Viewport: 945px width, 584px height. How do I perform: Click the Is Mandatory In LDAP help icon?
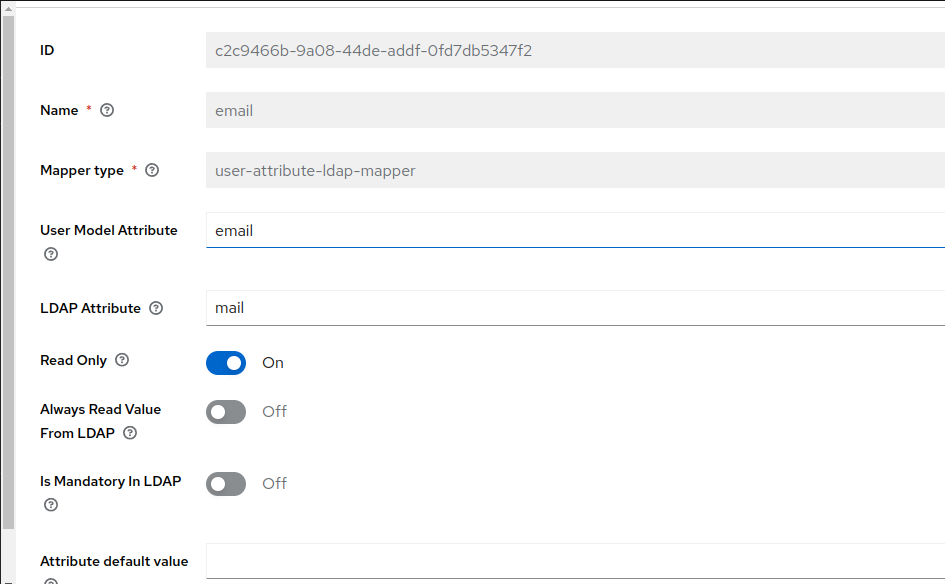(51, 505)
